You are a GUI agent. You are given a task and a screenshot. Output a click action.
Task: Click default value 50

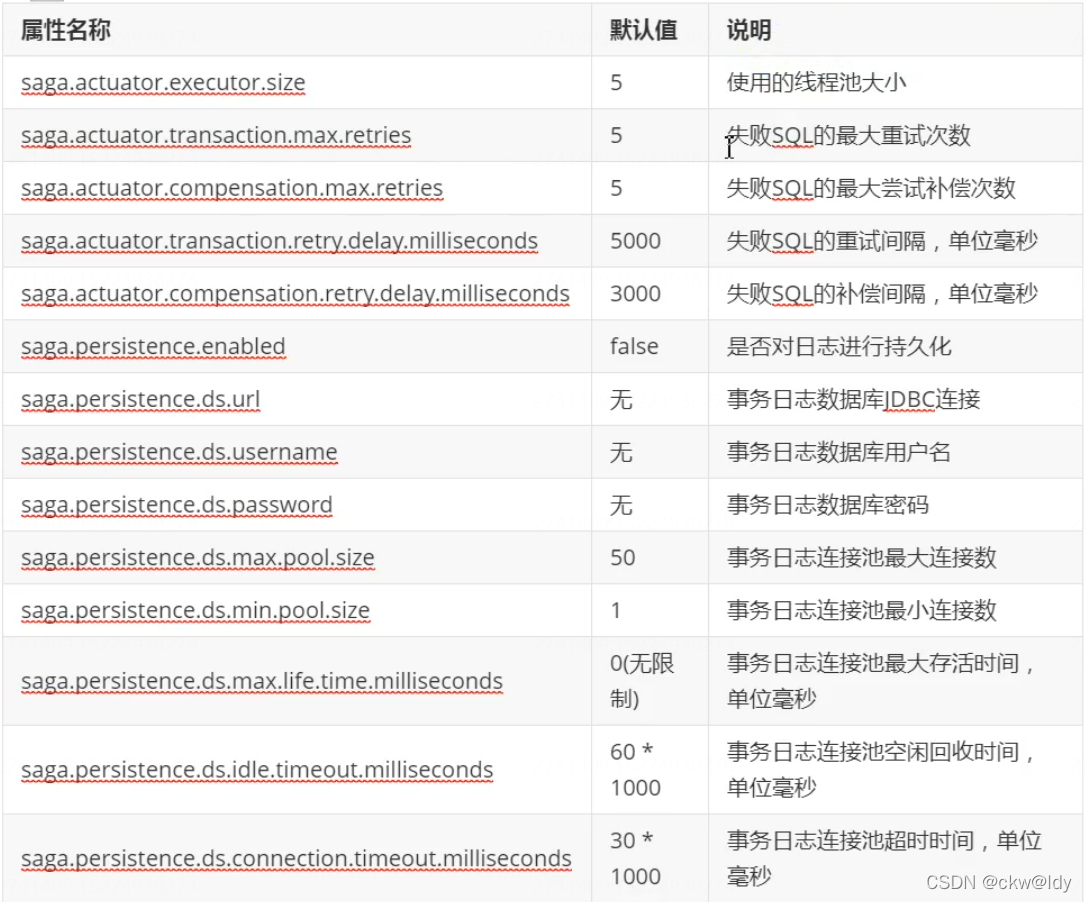(x=623, y=557)
